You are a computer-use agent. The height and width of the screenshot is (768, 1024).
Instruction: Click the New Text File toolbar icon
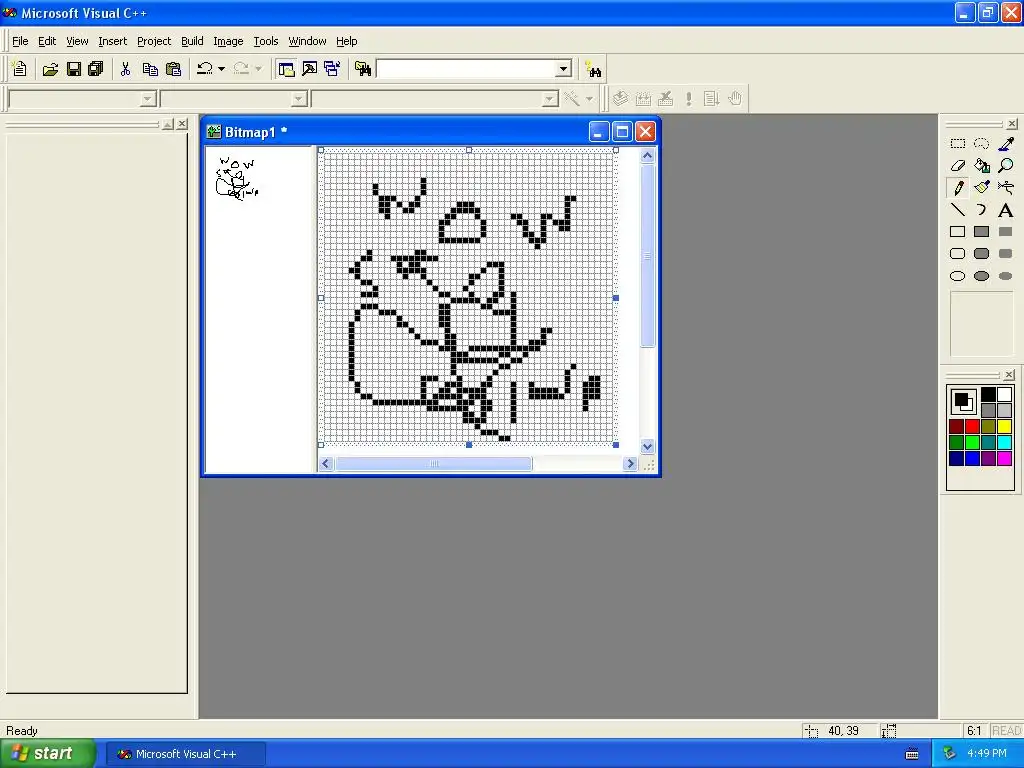coord(20,69)
